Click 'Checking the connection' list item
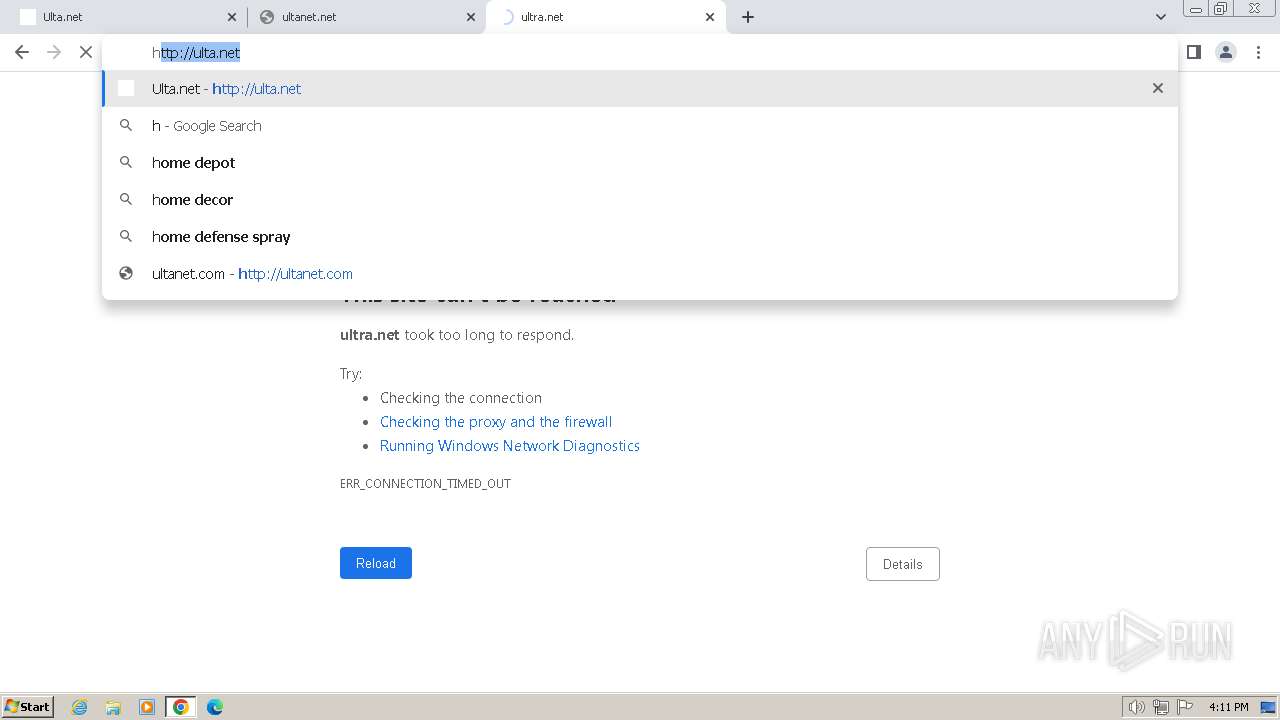The image size is (1280, 720). pos(461,398)
